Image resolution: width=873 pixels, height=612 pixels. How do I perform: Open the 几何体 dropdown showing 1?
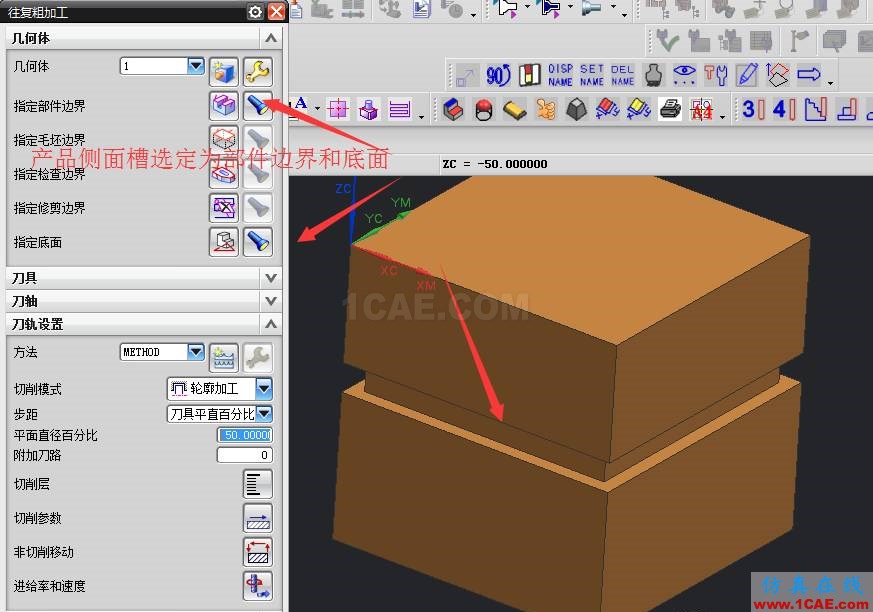pyautogui.click(x=195, y=66)
